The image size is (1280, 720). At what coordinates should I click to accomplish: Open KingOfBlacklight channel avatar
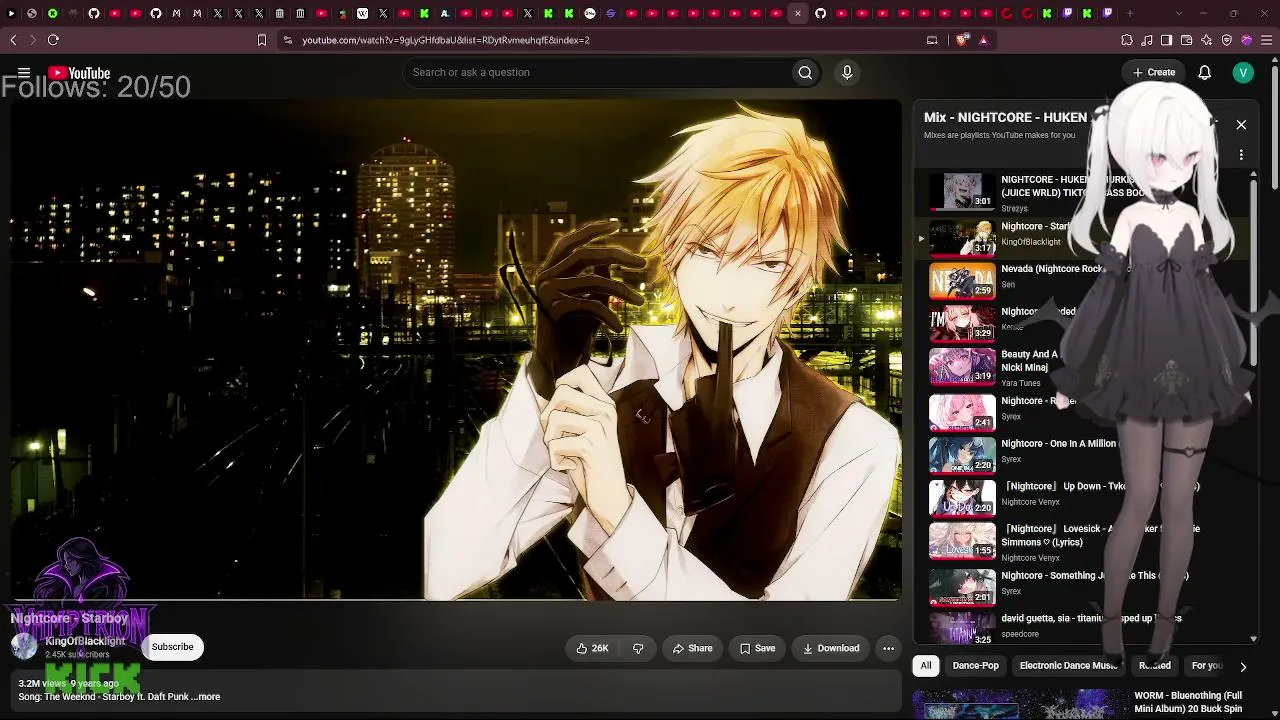[24, 646]
